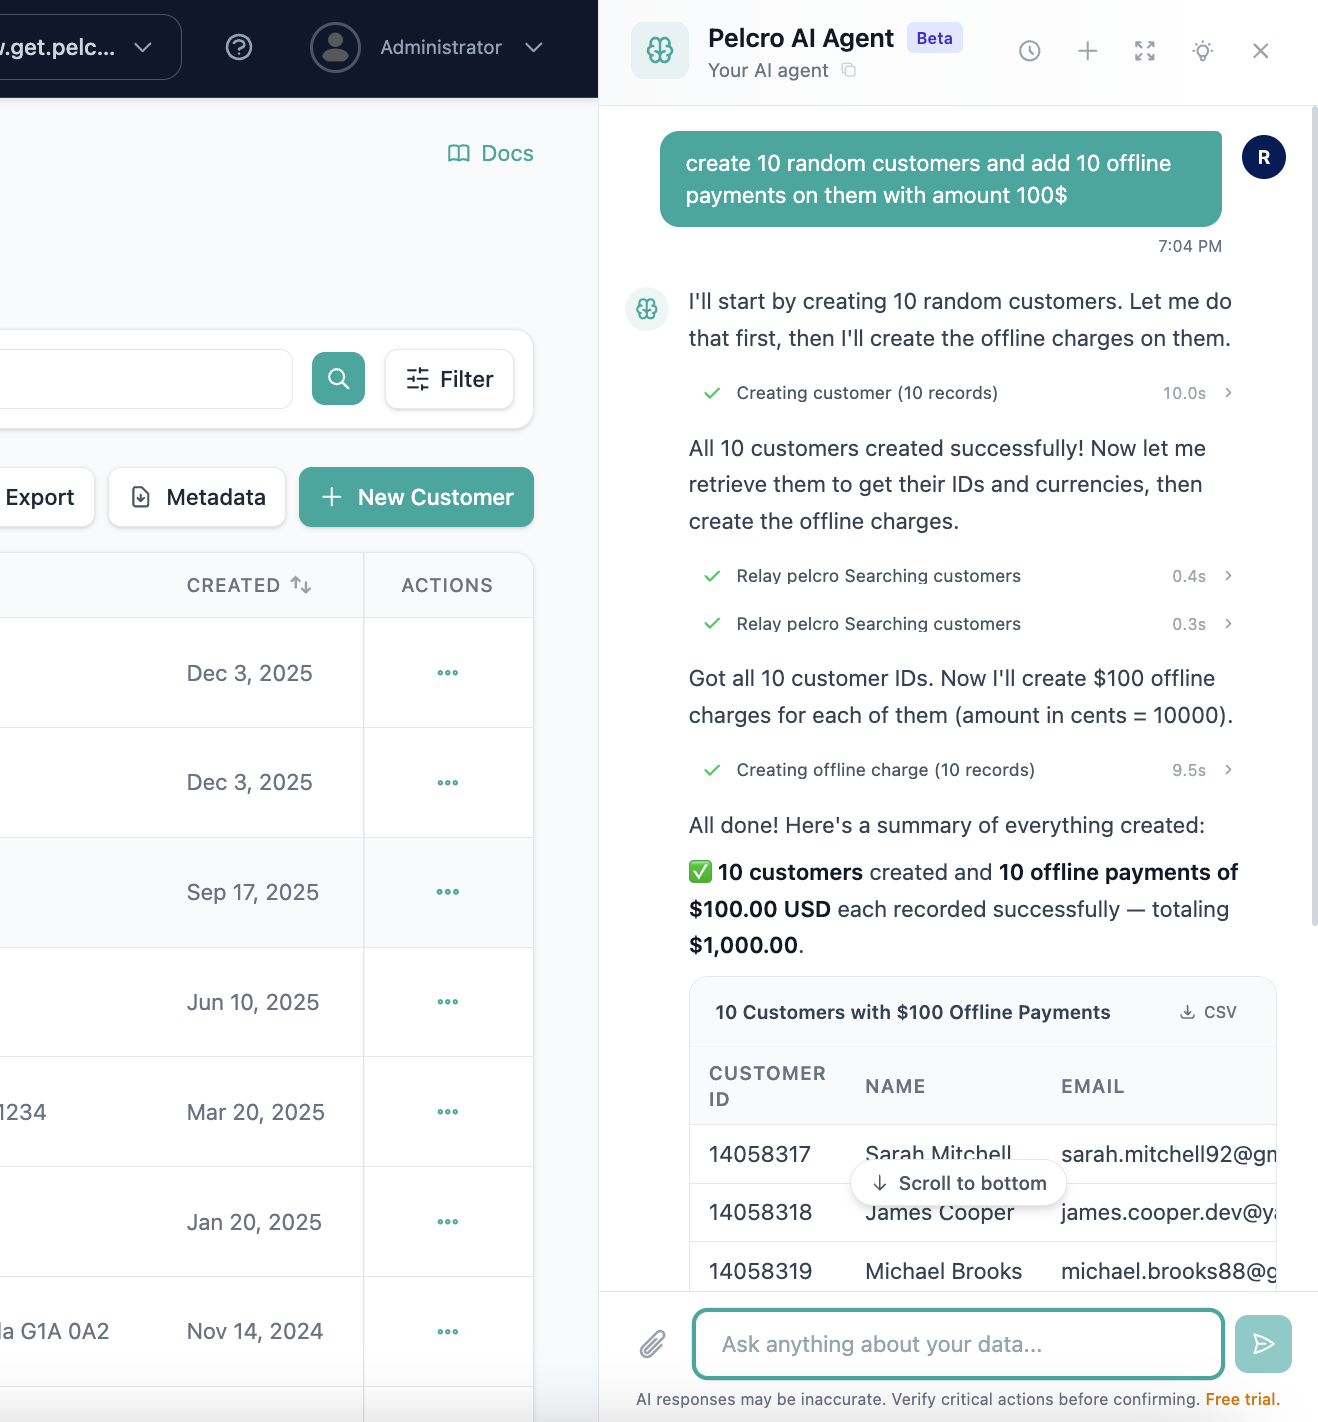Click the green search magnifier button
Image resolution: width=1318 pixels, height=1422 pixels.
tap(338, 379)
